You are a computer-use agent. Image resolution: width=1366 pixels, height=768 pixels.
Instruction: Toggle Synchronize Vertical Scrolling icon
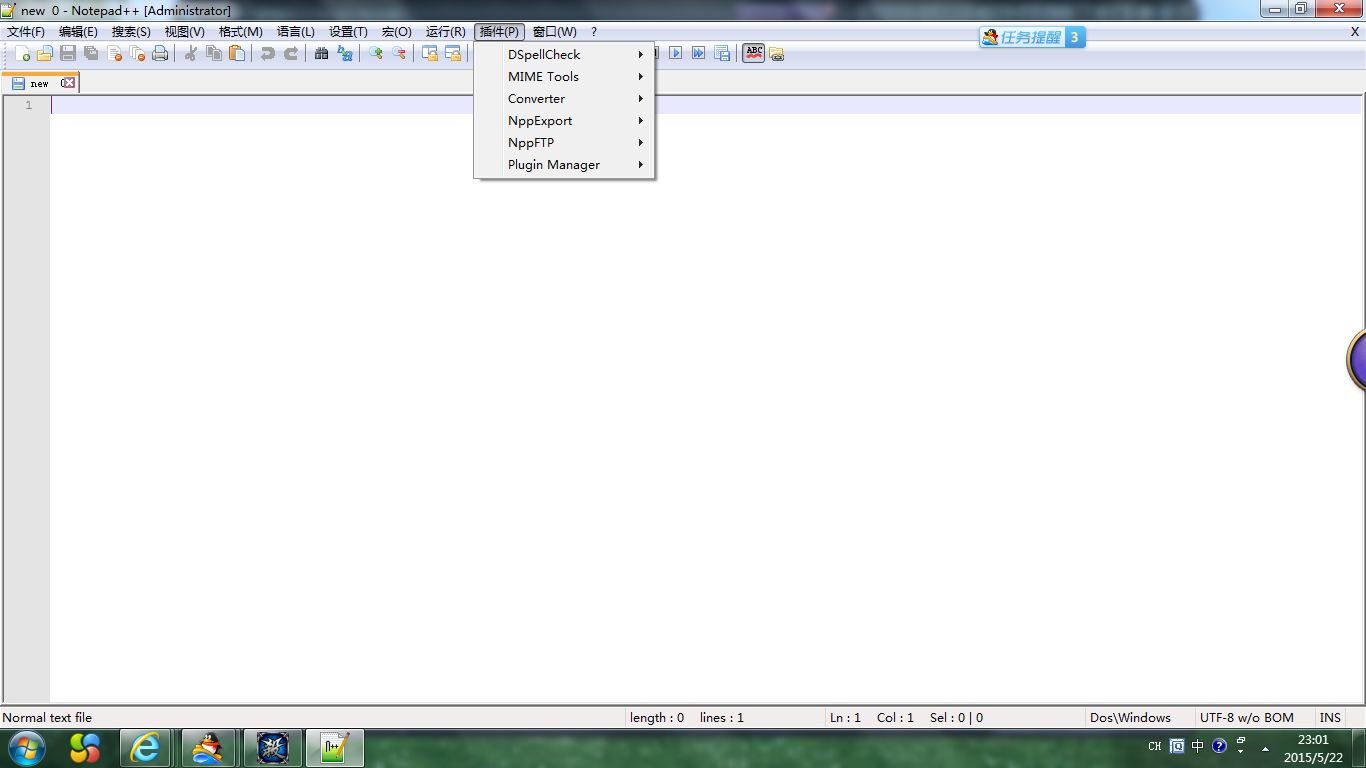[429, 53]
